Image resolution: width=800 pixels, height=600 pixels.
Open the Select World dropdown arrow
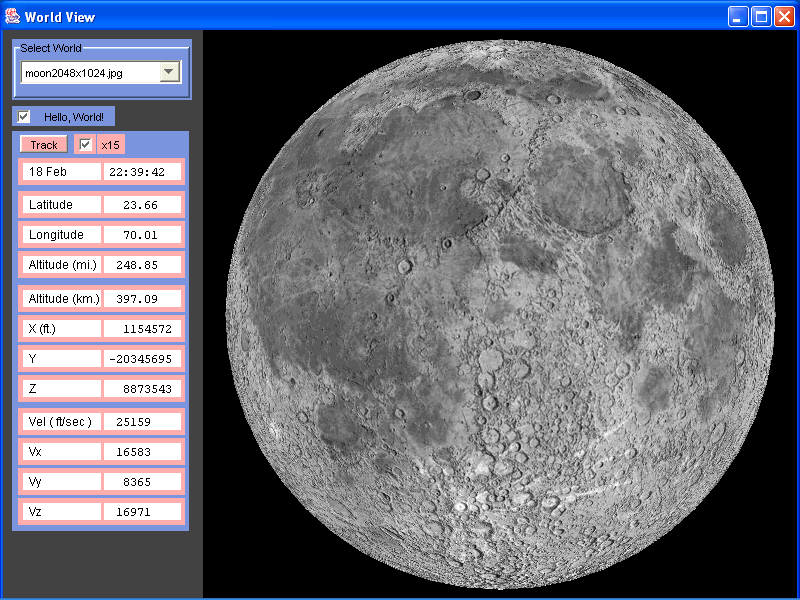pos(169,72)
